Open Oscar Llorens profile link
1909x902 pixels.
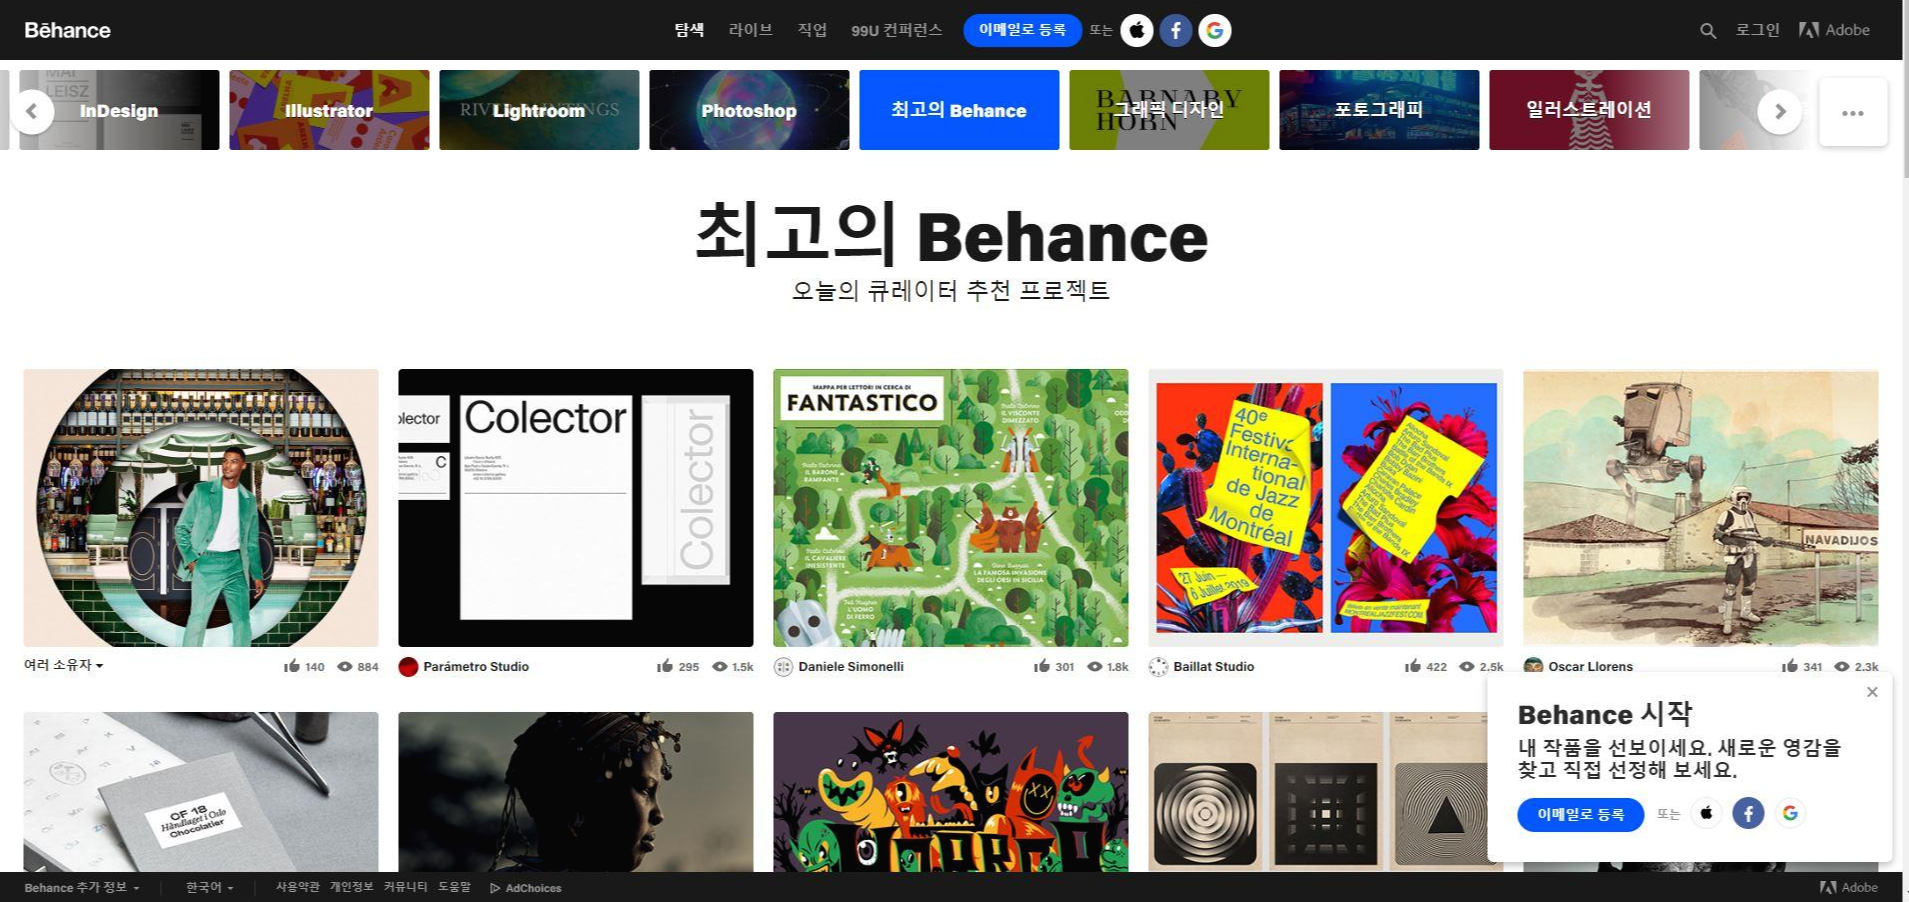(x=1590, y=667)
